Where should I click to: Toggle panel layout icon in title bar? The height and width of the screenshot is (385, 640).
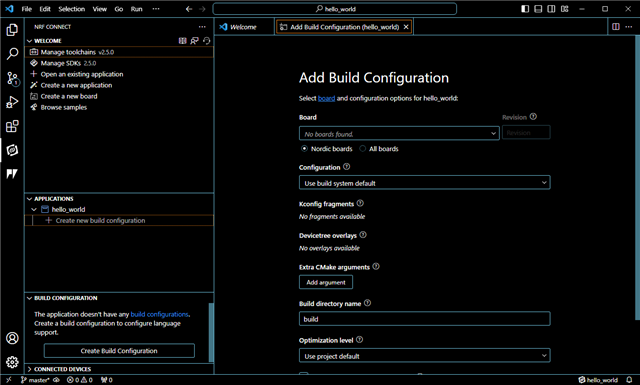(538, 9)
